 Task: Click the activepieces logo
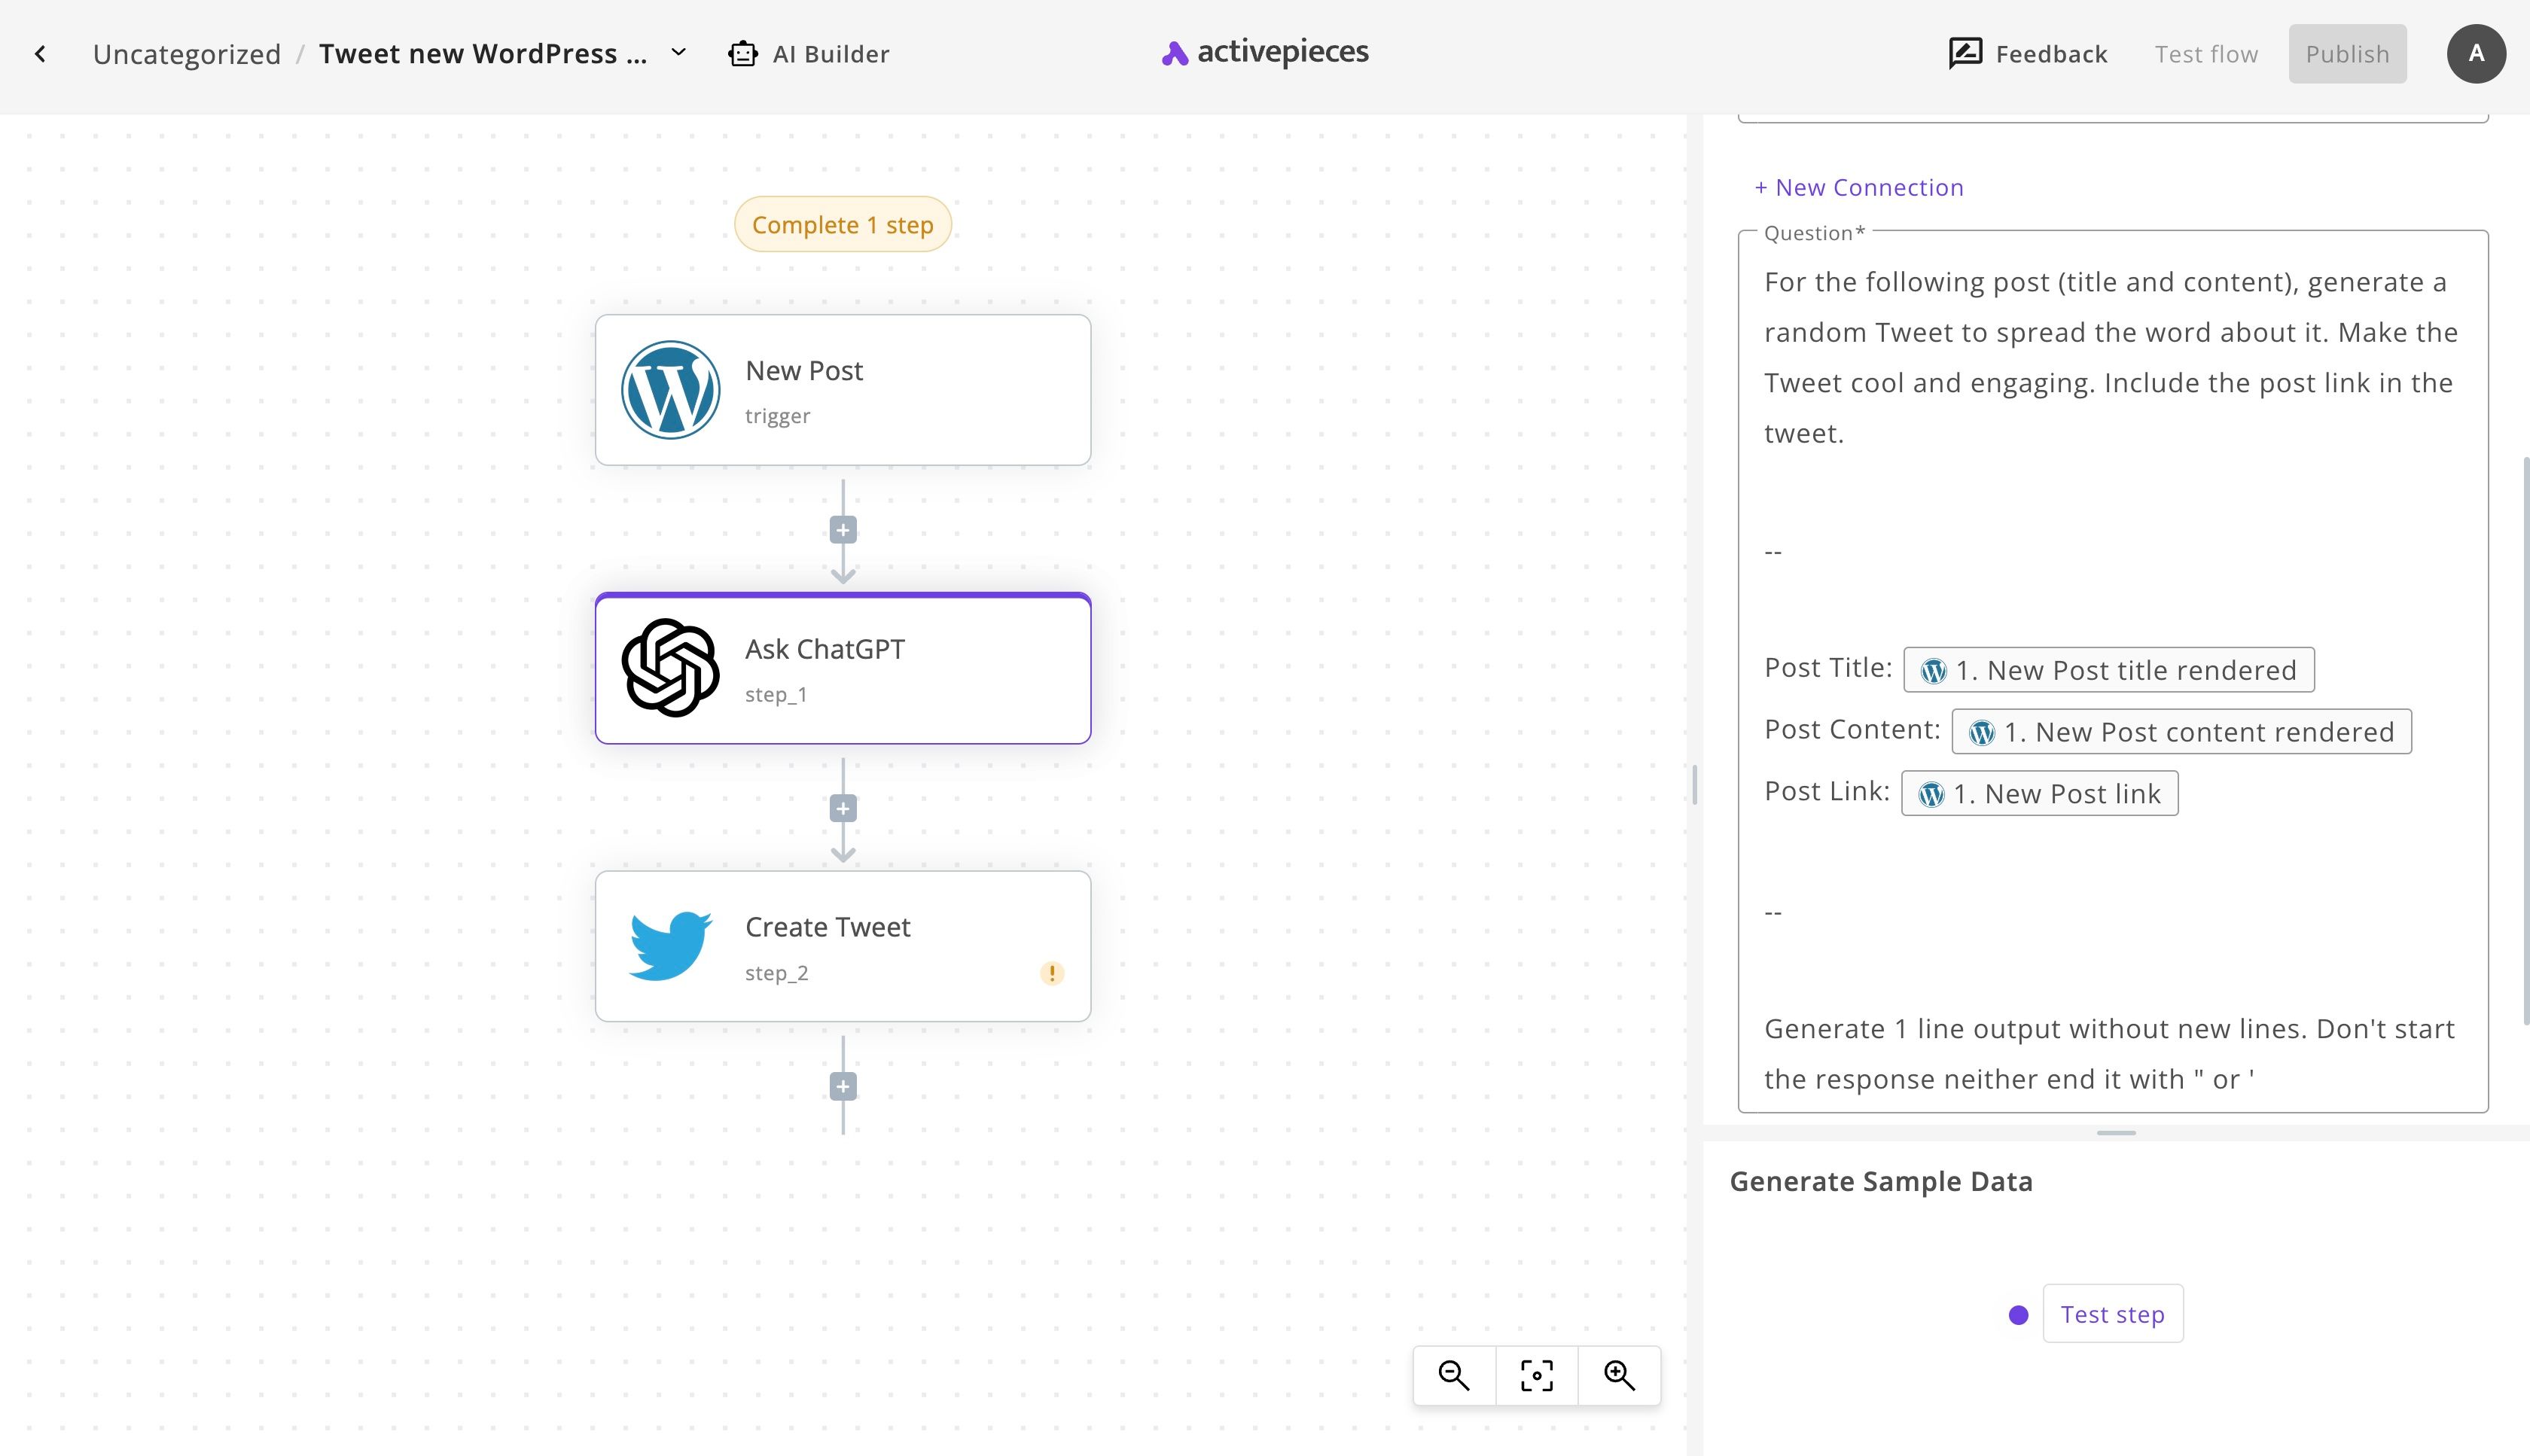pyautogui.click(x=1265, y=52)
